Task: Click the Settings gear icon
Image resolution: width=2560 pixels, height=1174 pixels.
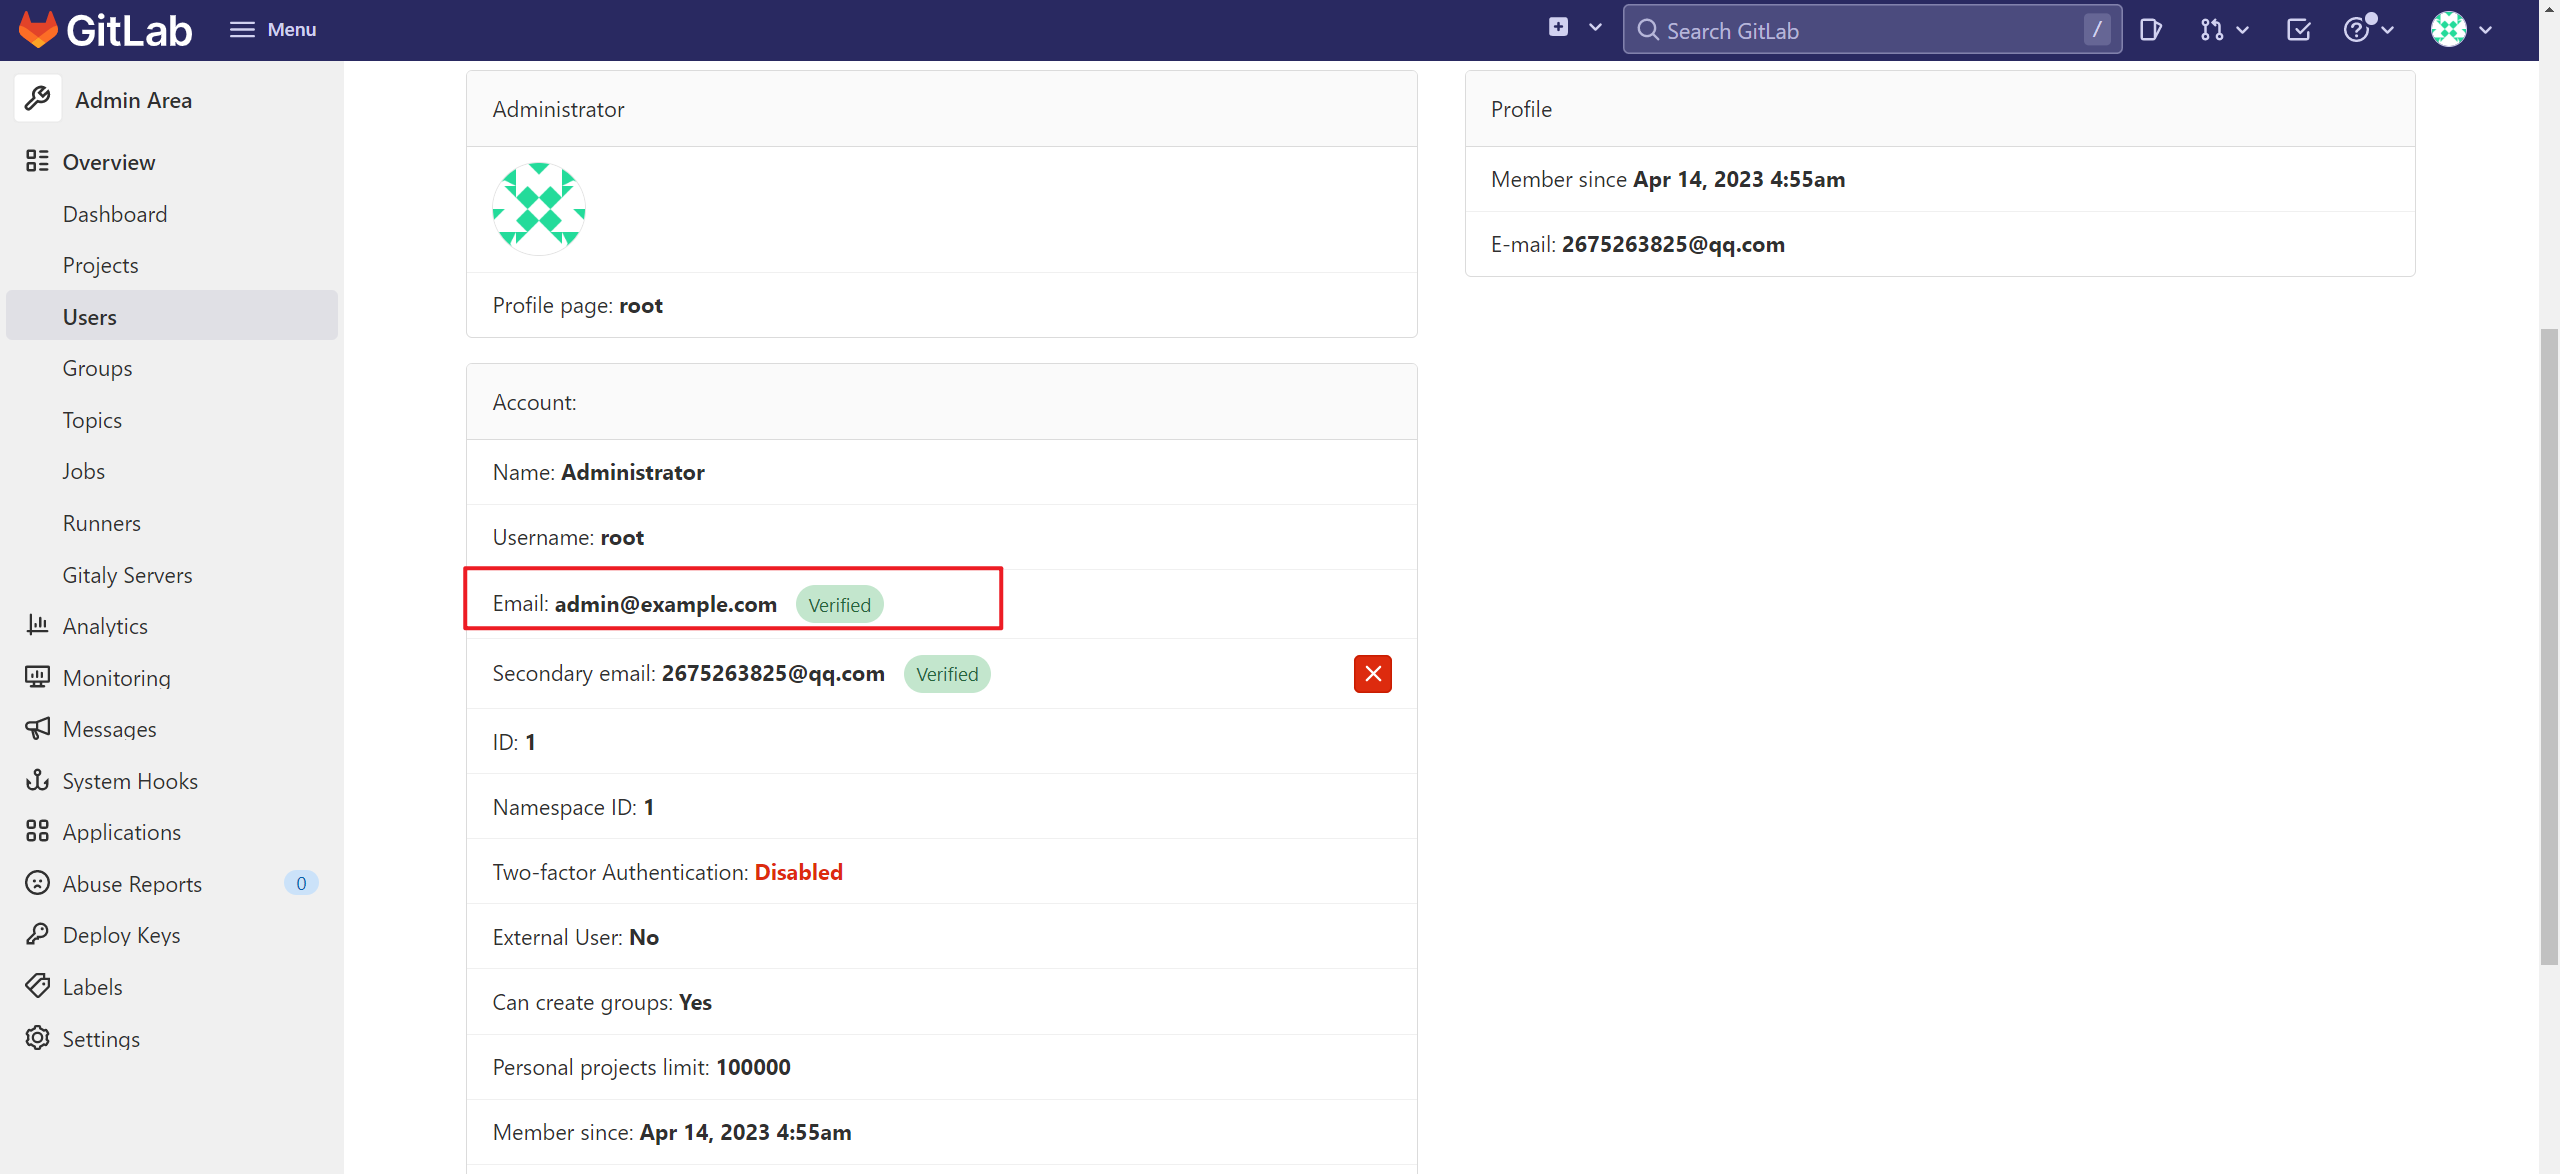Action: click(x=37, y=1038)
